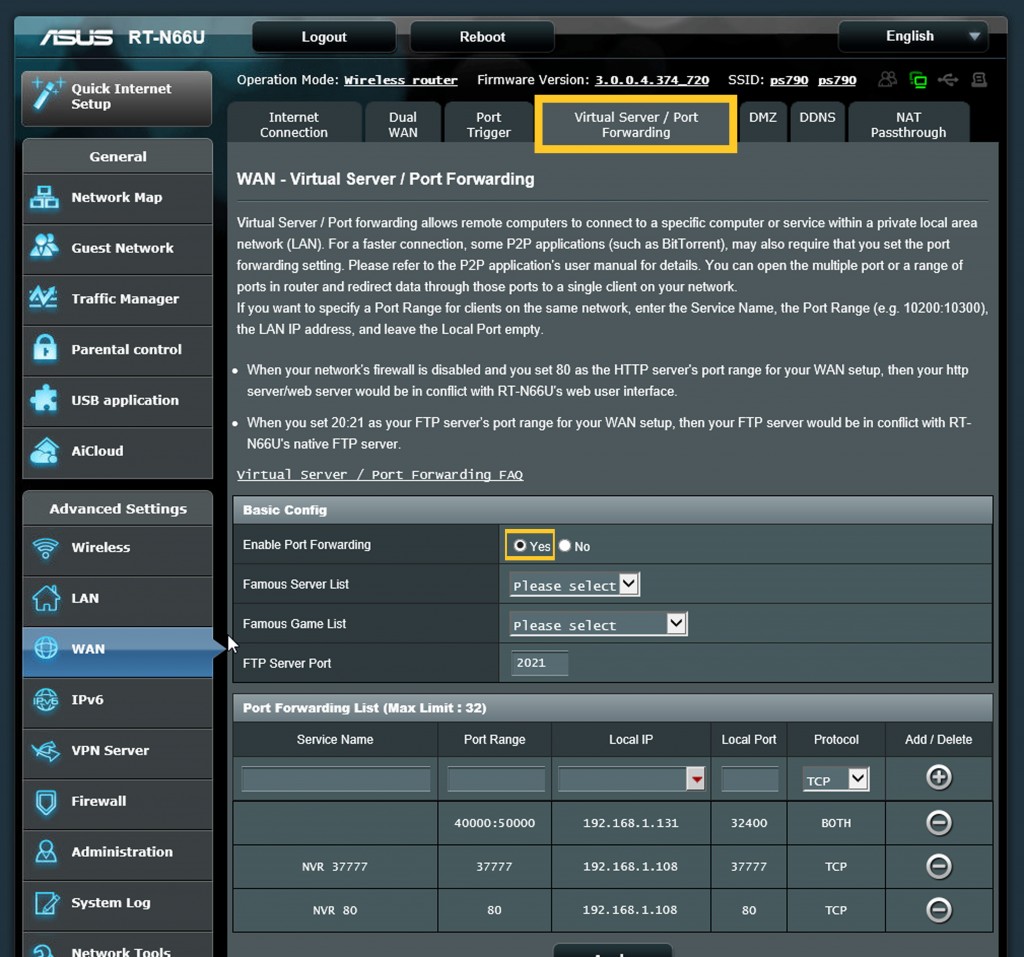The height and width of the screenshot is (957, 1024).
Task: Click the USB status icon in header
Action: click(948, 80)
